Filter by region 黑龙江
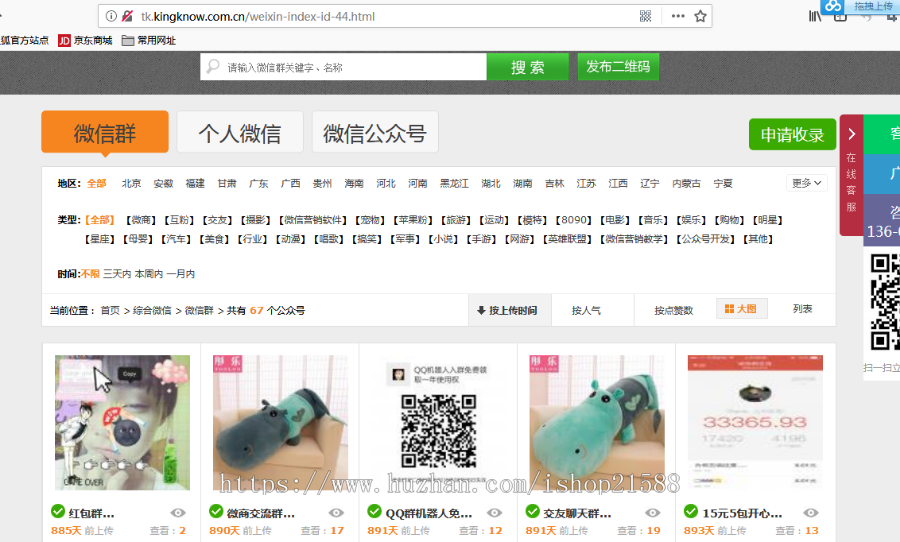 click(x=454, y=183)
